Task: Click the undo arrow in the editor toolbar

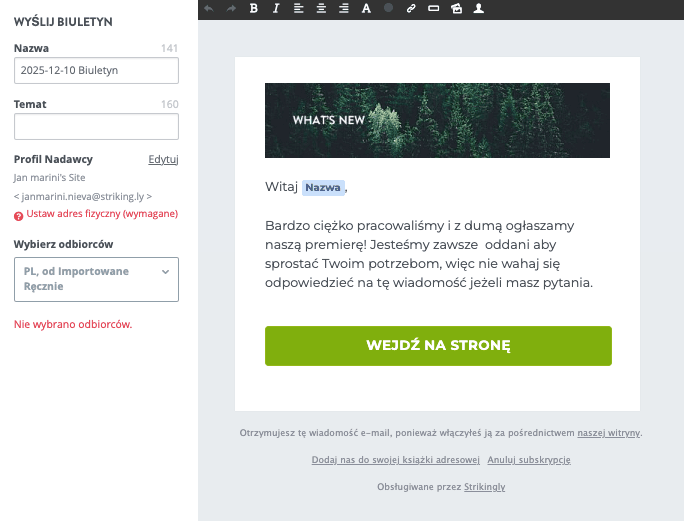Action: pos(209,8)
